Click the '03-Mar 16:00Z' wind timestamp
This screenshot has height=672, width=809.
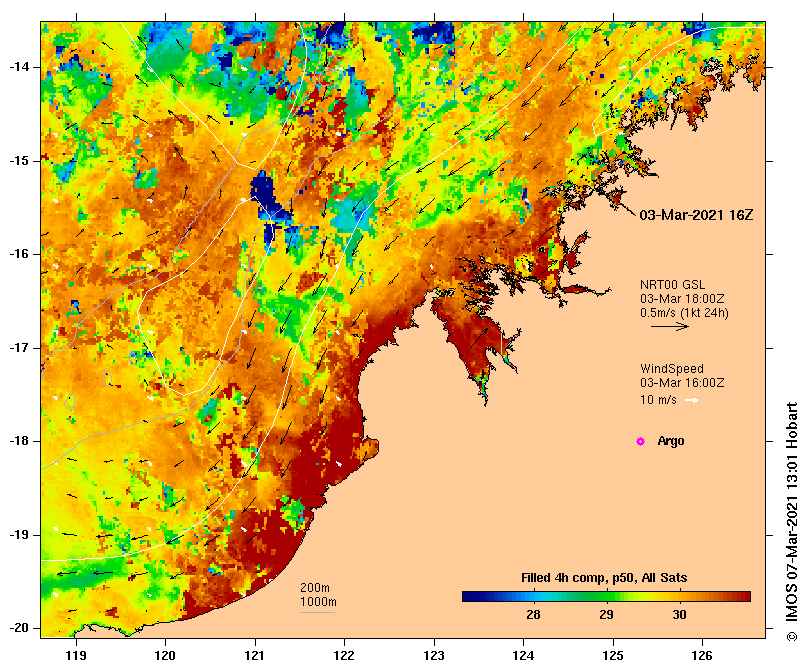coord(682,383)
